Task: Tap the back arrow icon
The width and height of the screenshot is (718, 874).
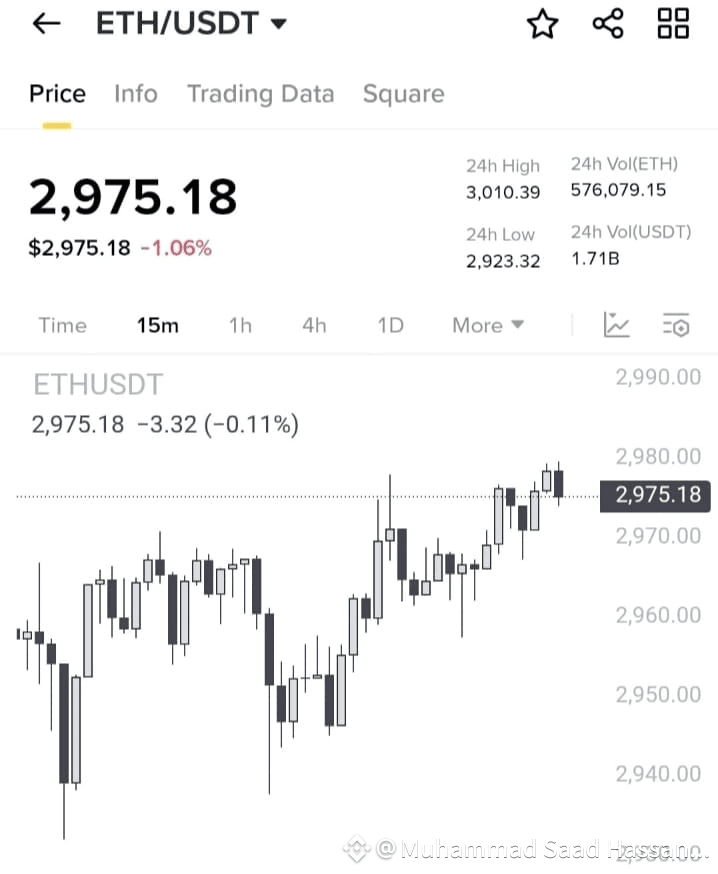Action: coord(46,23)
